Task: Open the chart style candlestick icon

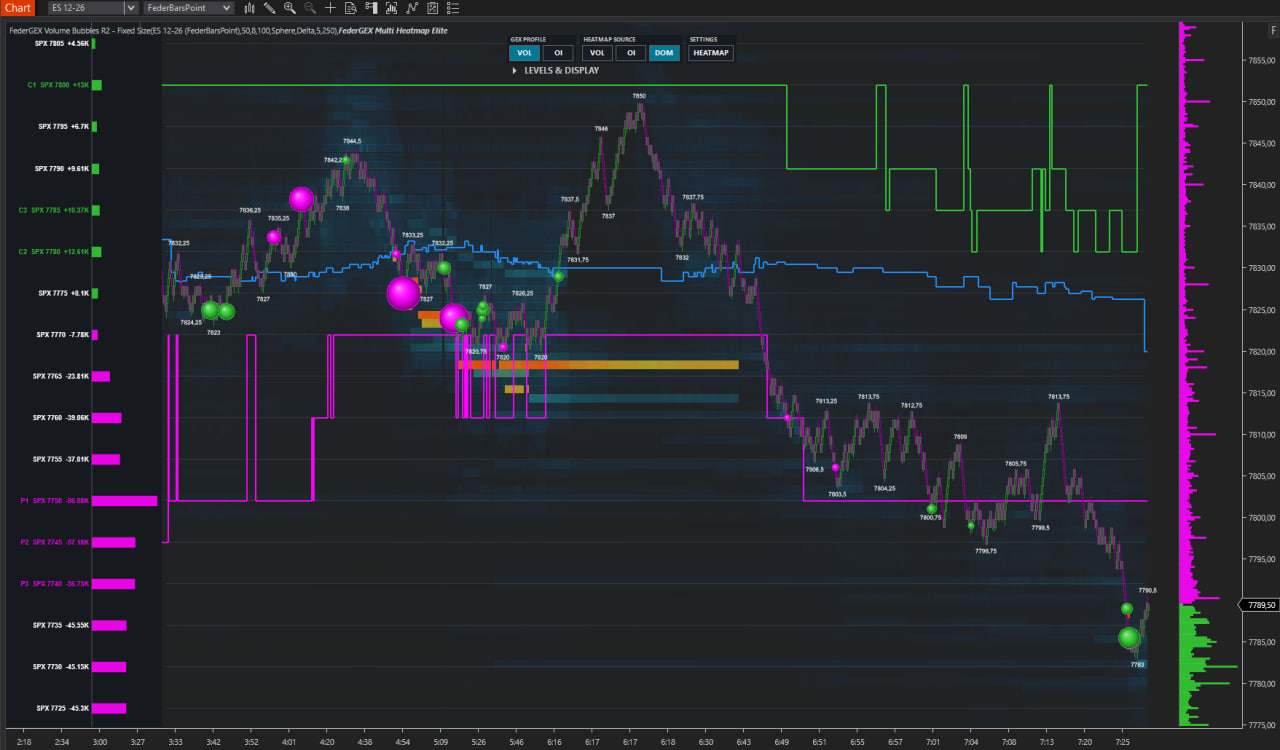Action: [250, 8]
